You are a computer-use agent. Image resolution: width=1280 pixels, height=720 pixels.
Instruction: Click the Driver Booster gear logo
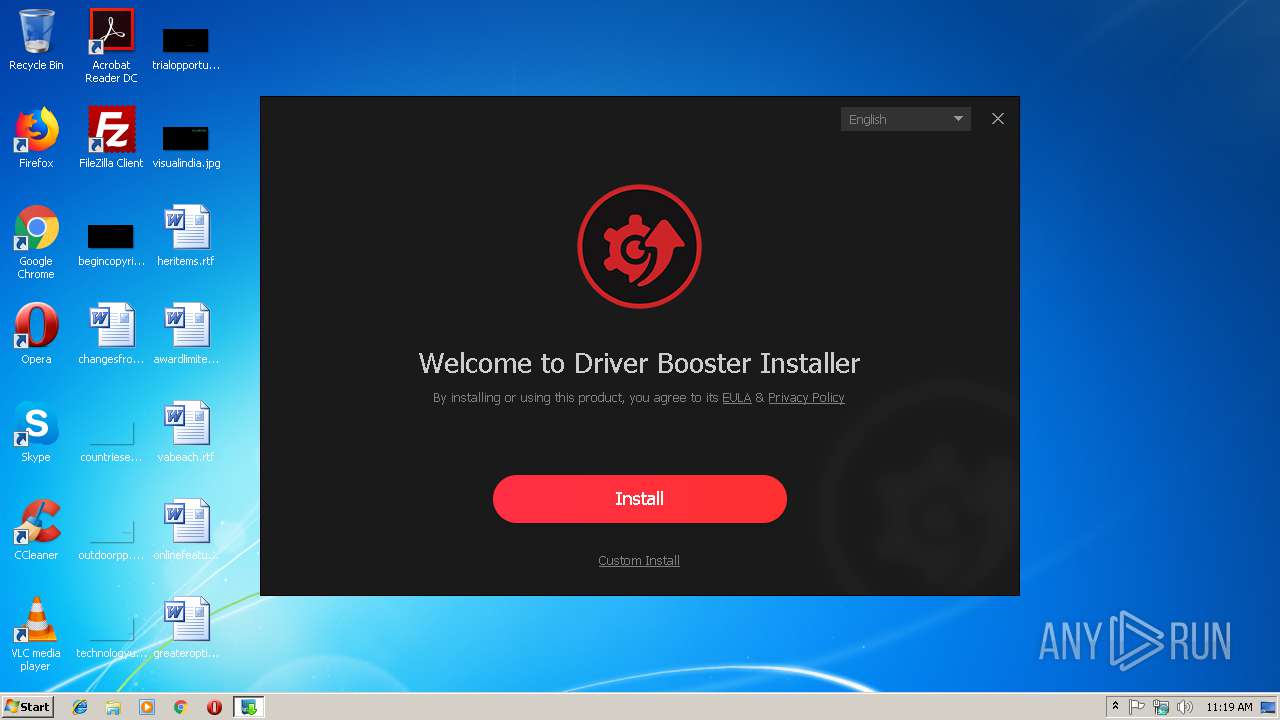639,247
